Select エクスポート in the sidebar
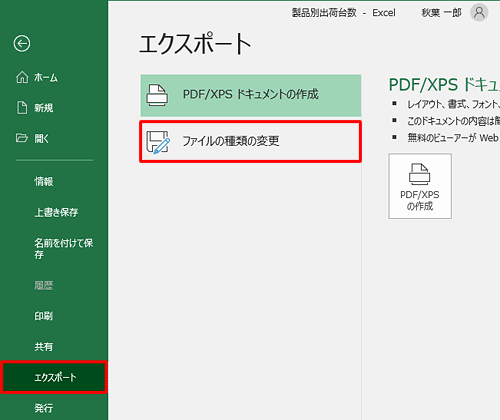This screenshot has height=420, width=500. point(54,377)
